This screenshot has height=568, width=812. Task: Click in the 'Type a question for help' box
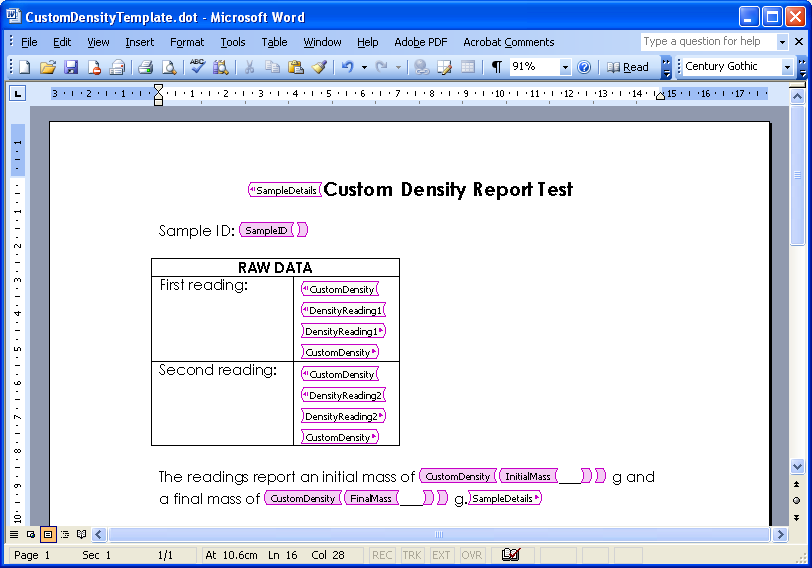[702, 42]
